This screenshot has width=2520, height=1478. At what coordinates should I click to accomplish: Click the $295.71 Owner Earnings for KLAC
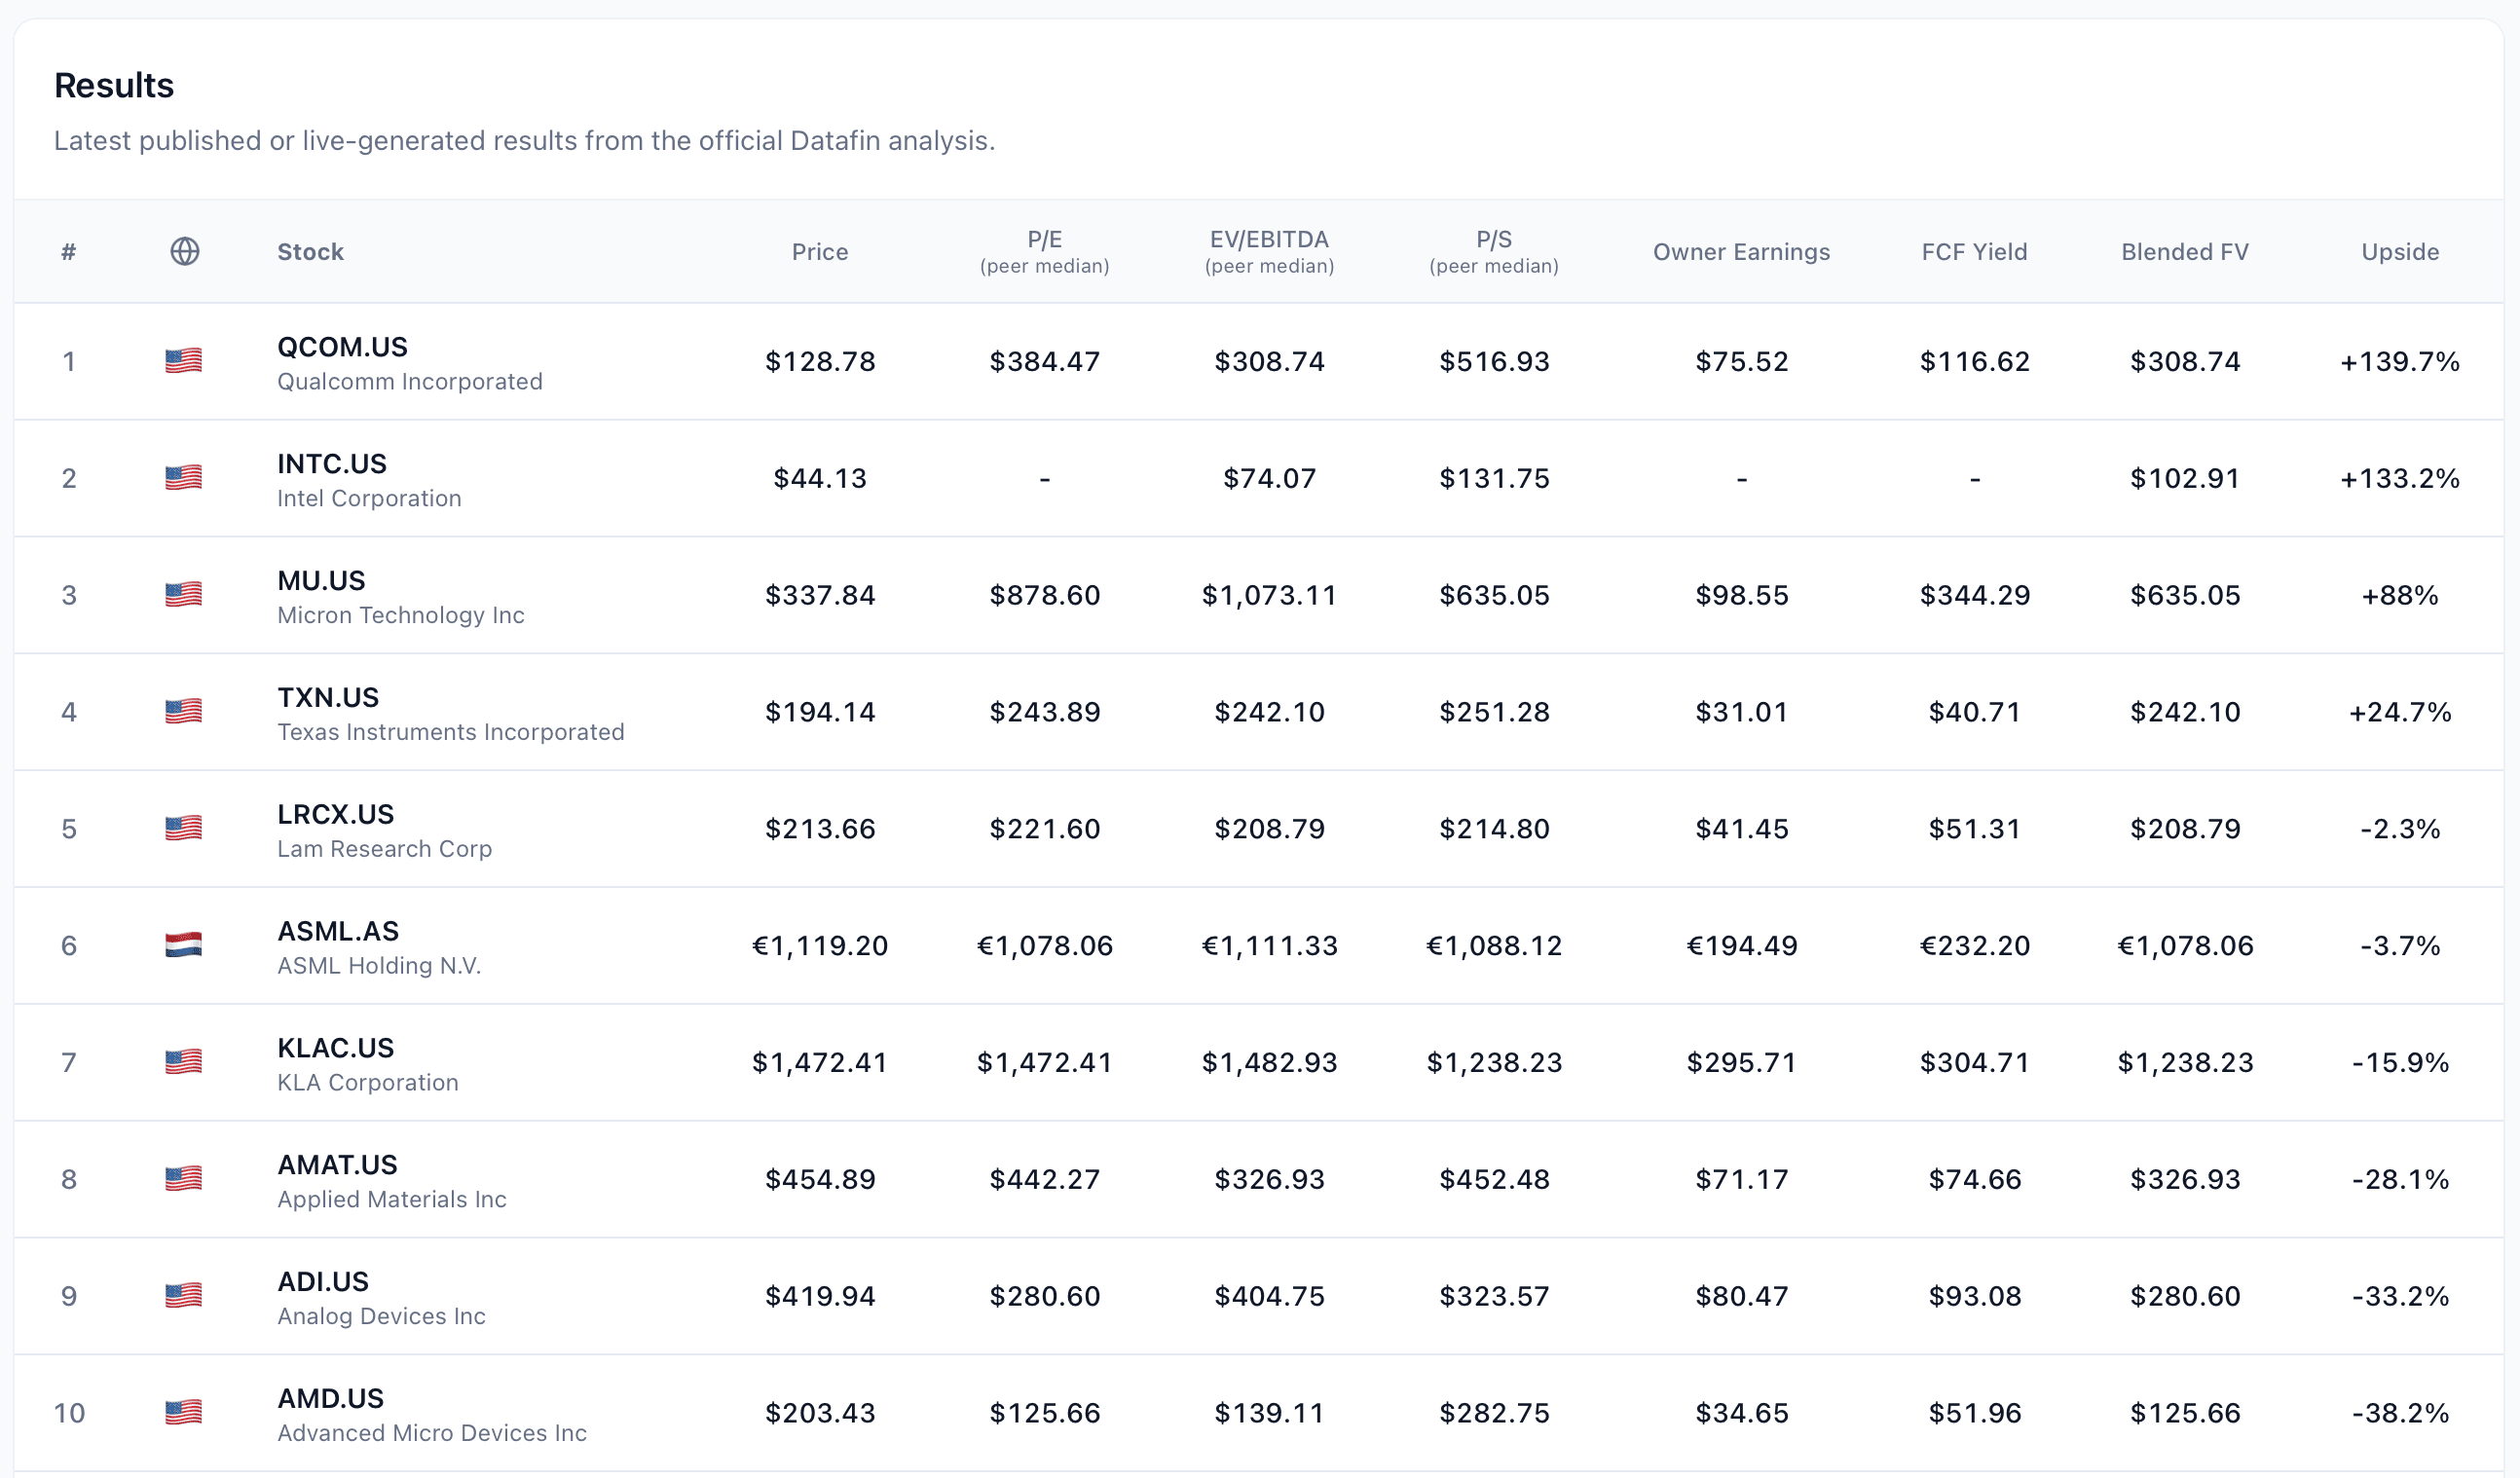click(x=1741, y=1062)
